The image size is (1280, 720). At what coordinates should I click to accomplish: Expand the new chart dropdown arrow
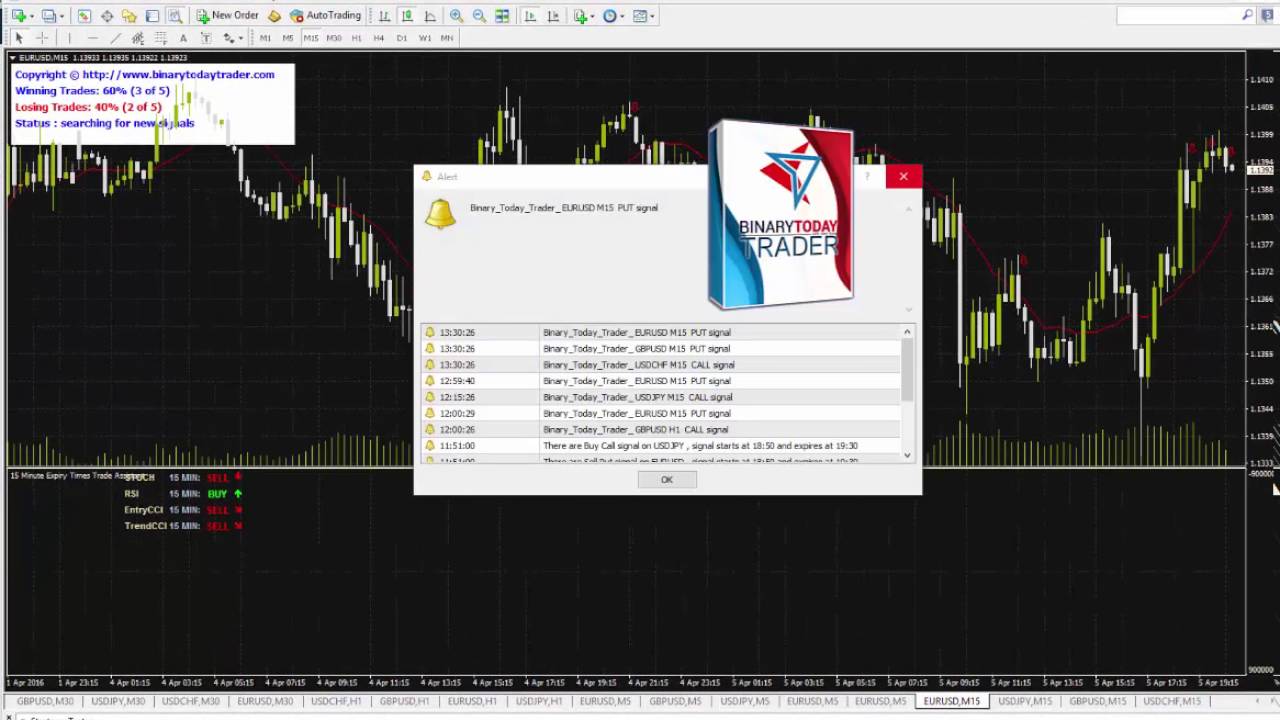click(32, 16)
